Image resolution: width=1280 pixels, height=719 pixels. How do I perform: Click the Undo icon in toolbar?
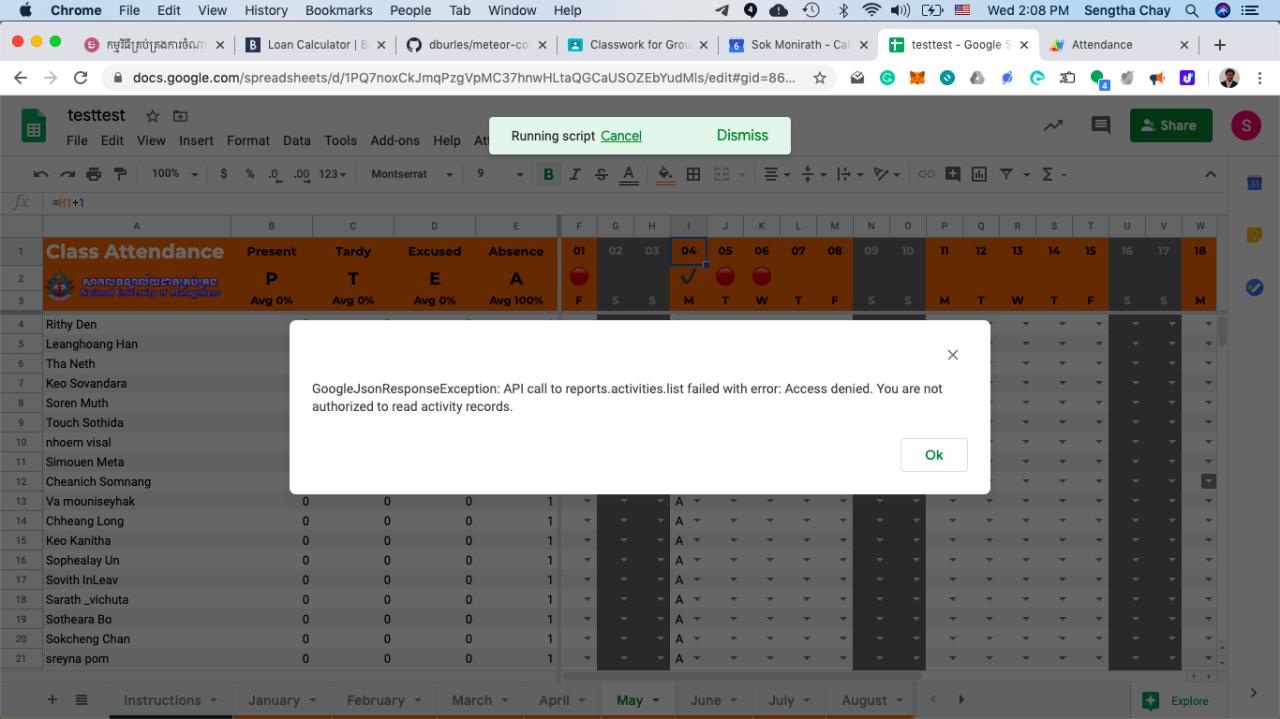(41, 174)
